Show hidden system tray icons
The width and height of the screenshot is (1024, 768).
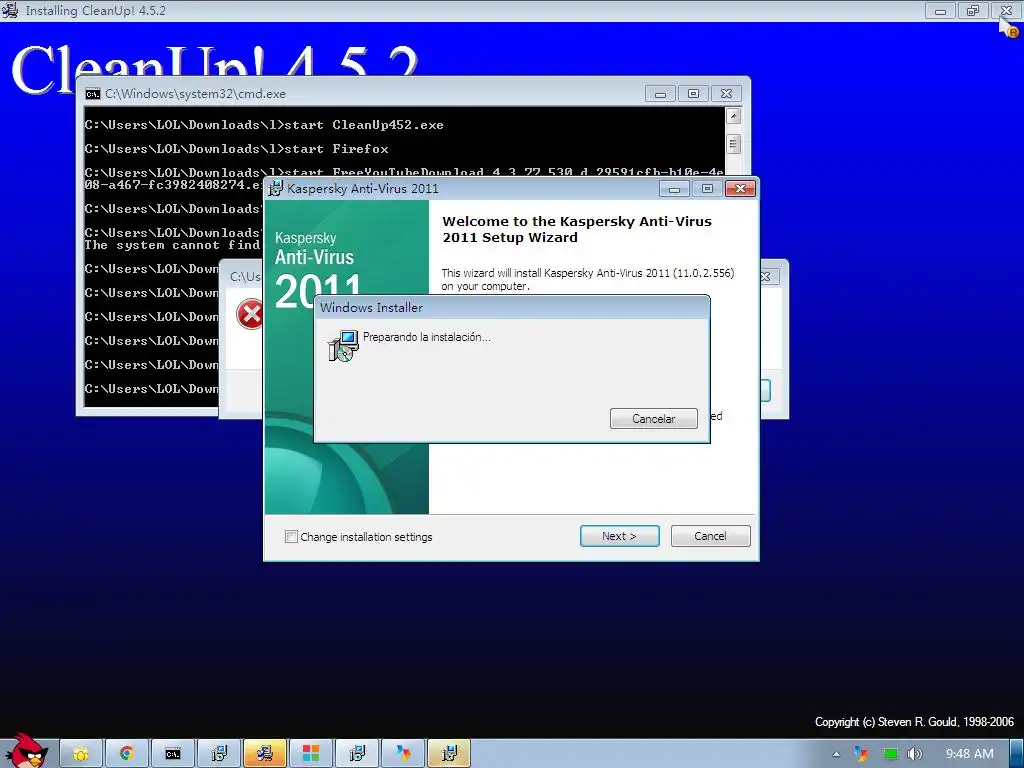(836, 754)
